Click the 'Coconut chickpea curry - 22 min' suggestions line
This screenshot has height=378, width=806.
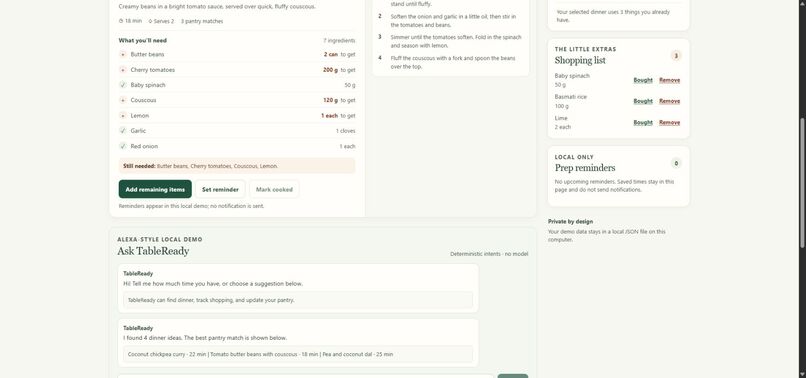pos(298,354)
